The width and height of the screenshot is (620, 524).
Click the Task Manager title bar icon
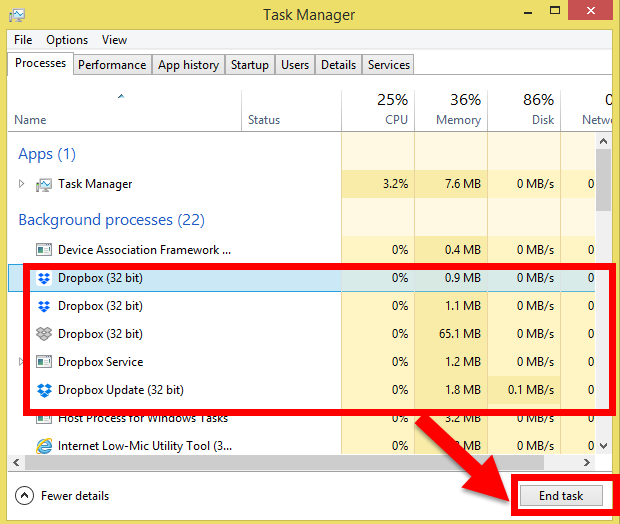[x=17, y=15]
